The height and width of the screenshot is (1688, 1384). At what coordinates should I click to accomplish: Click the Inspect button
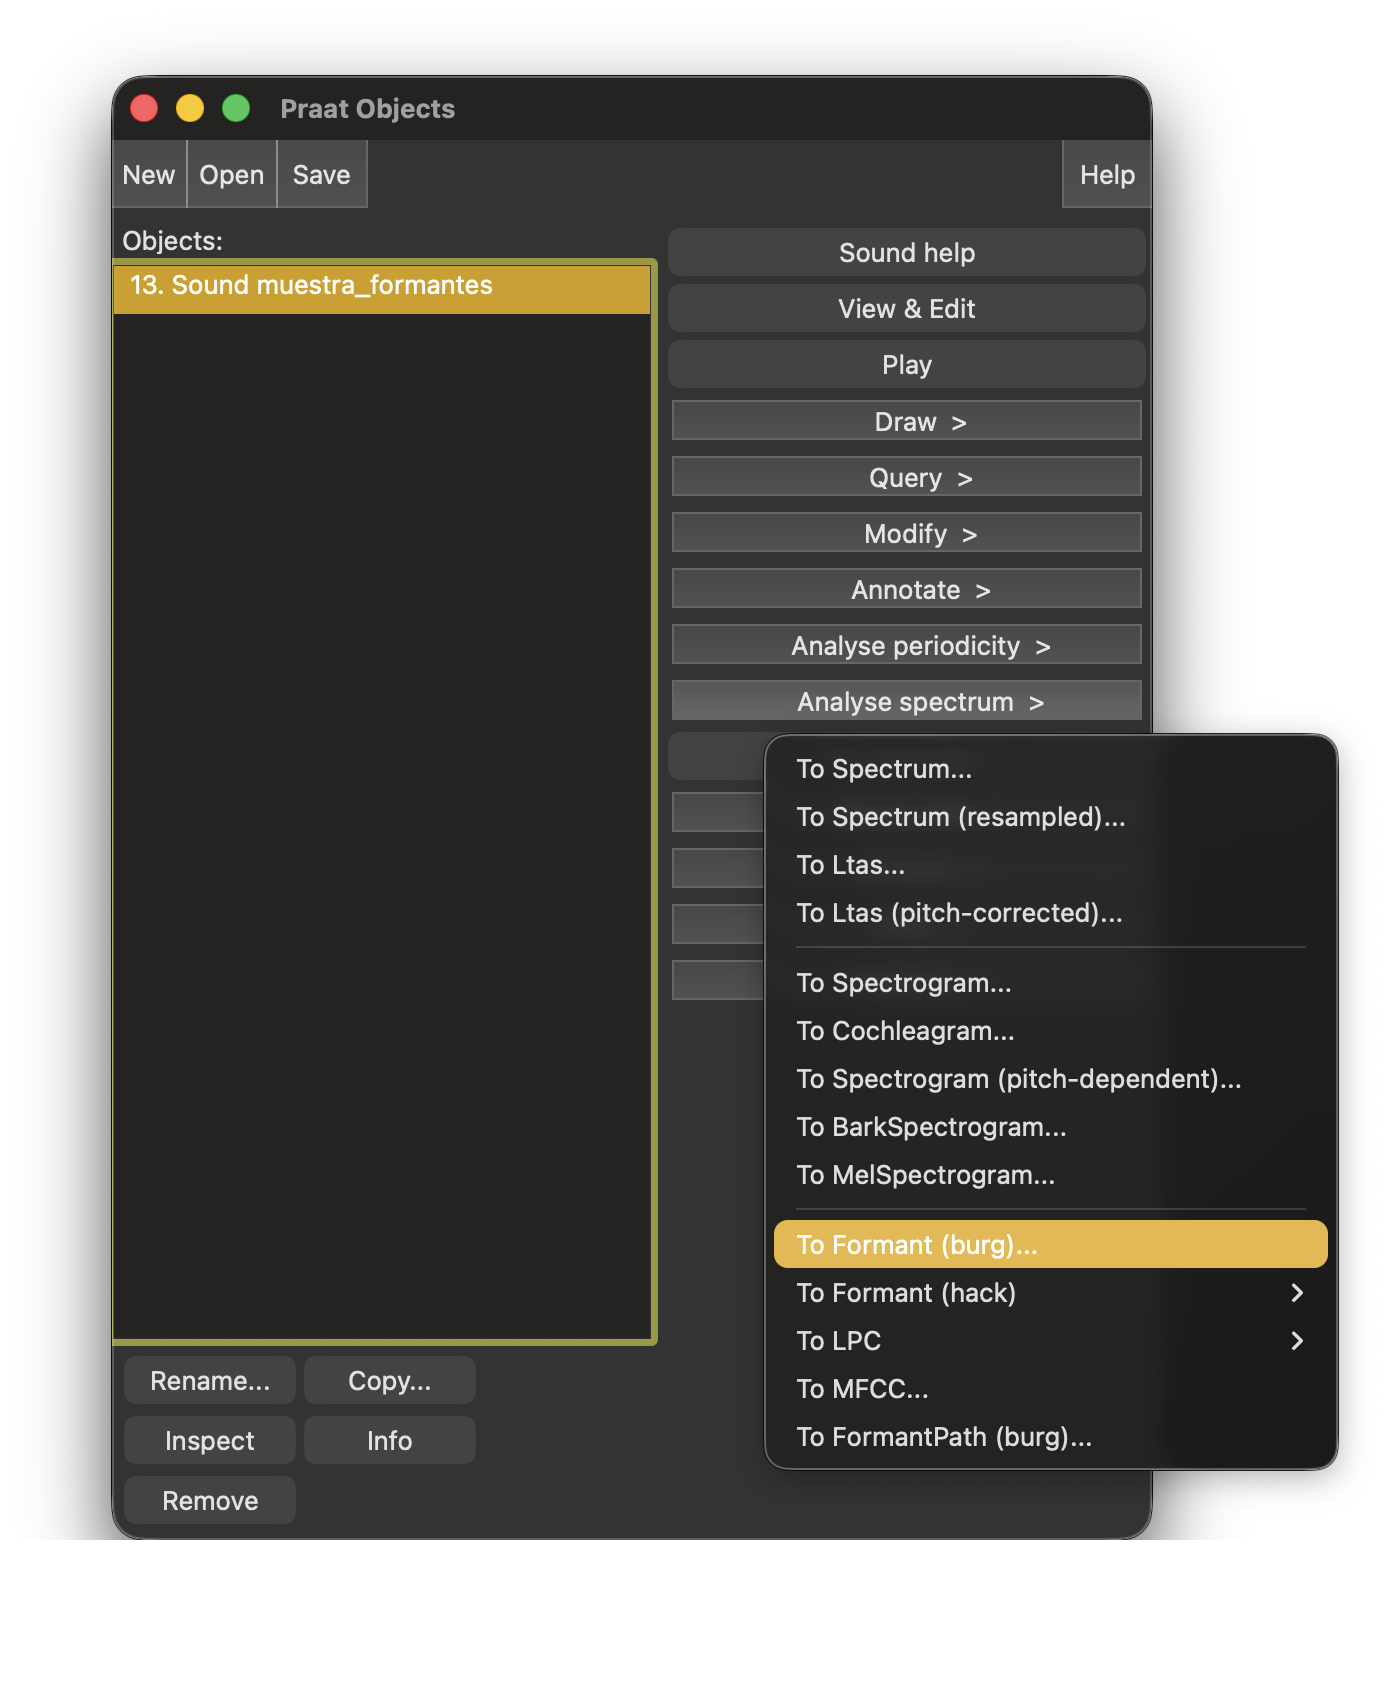coord(210,1441)
